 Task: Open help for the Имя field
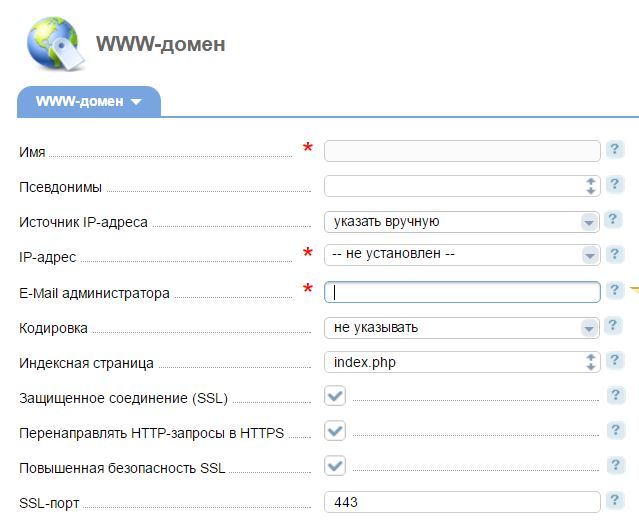(x=615, y=149)
